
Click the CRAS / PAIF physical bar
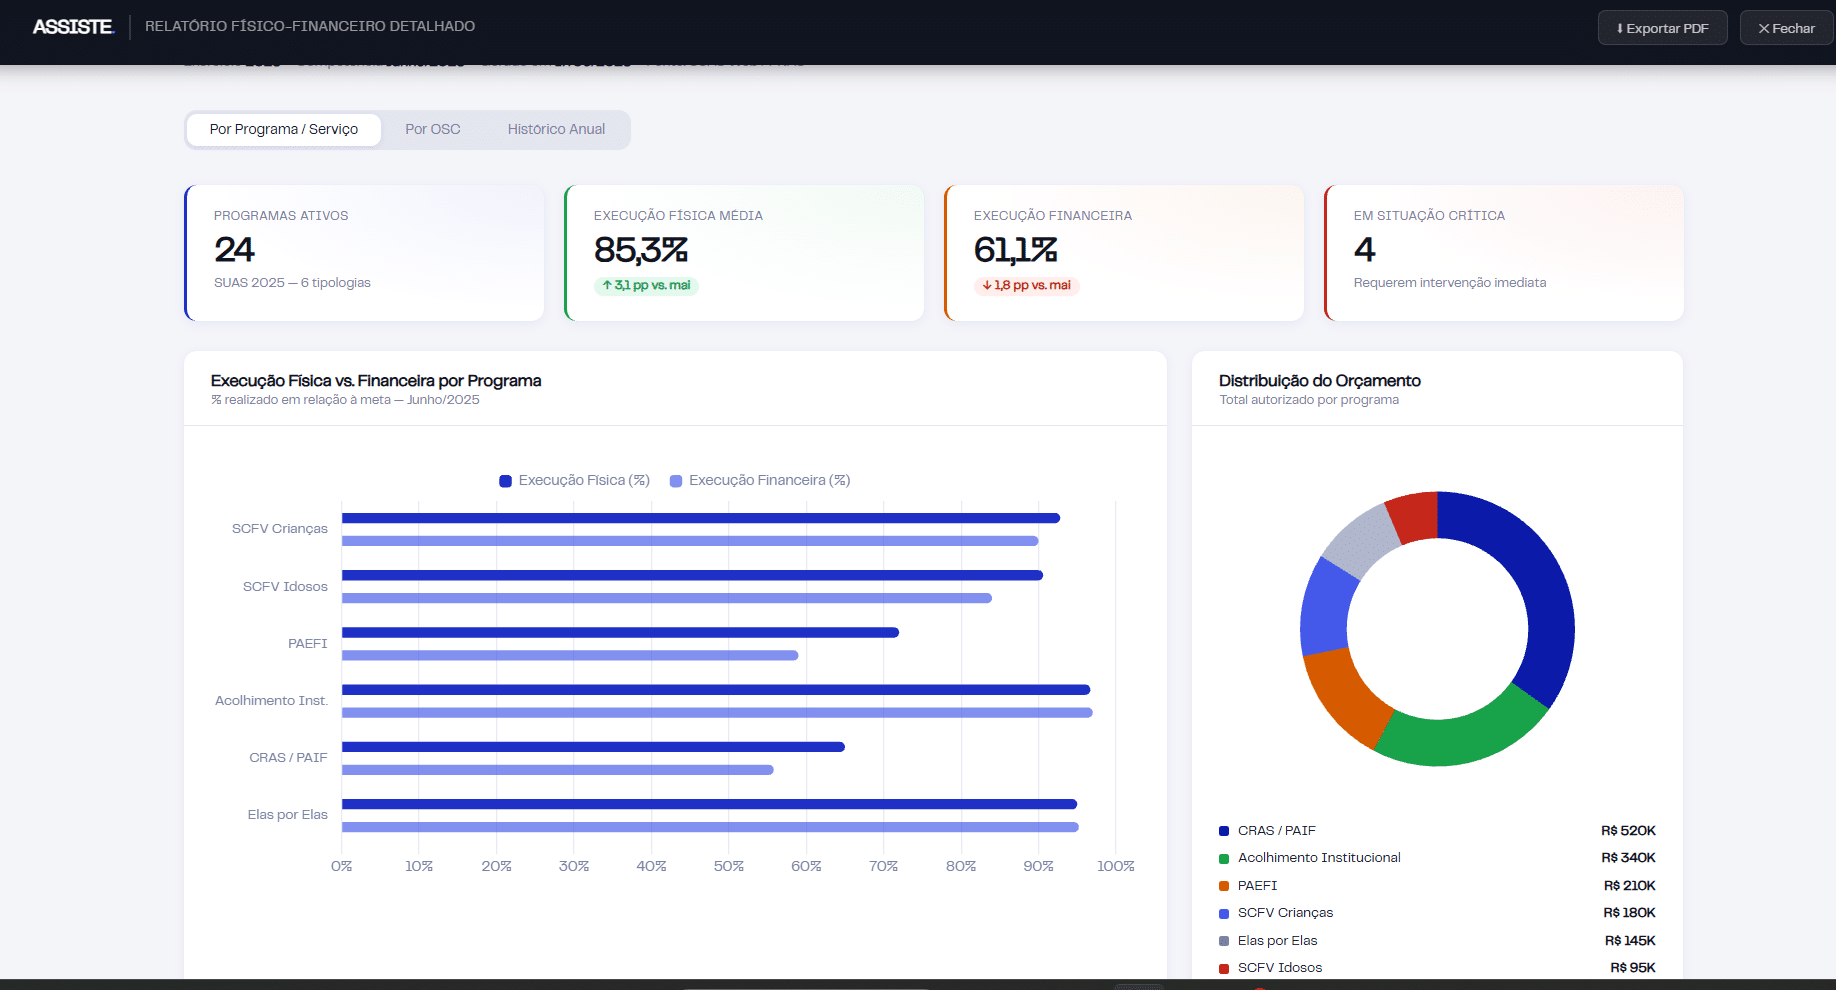click(x=593, y=747)
